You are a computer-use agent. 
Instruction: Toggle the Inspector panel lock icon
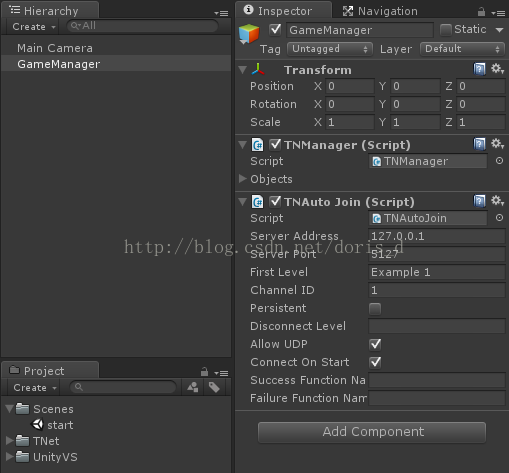pyautogui.click(x=481, y=12)
